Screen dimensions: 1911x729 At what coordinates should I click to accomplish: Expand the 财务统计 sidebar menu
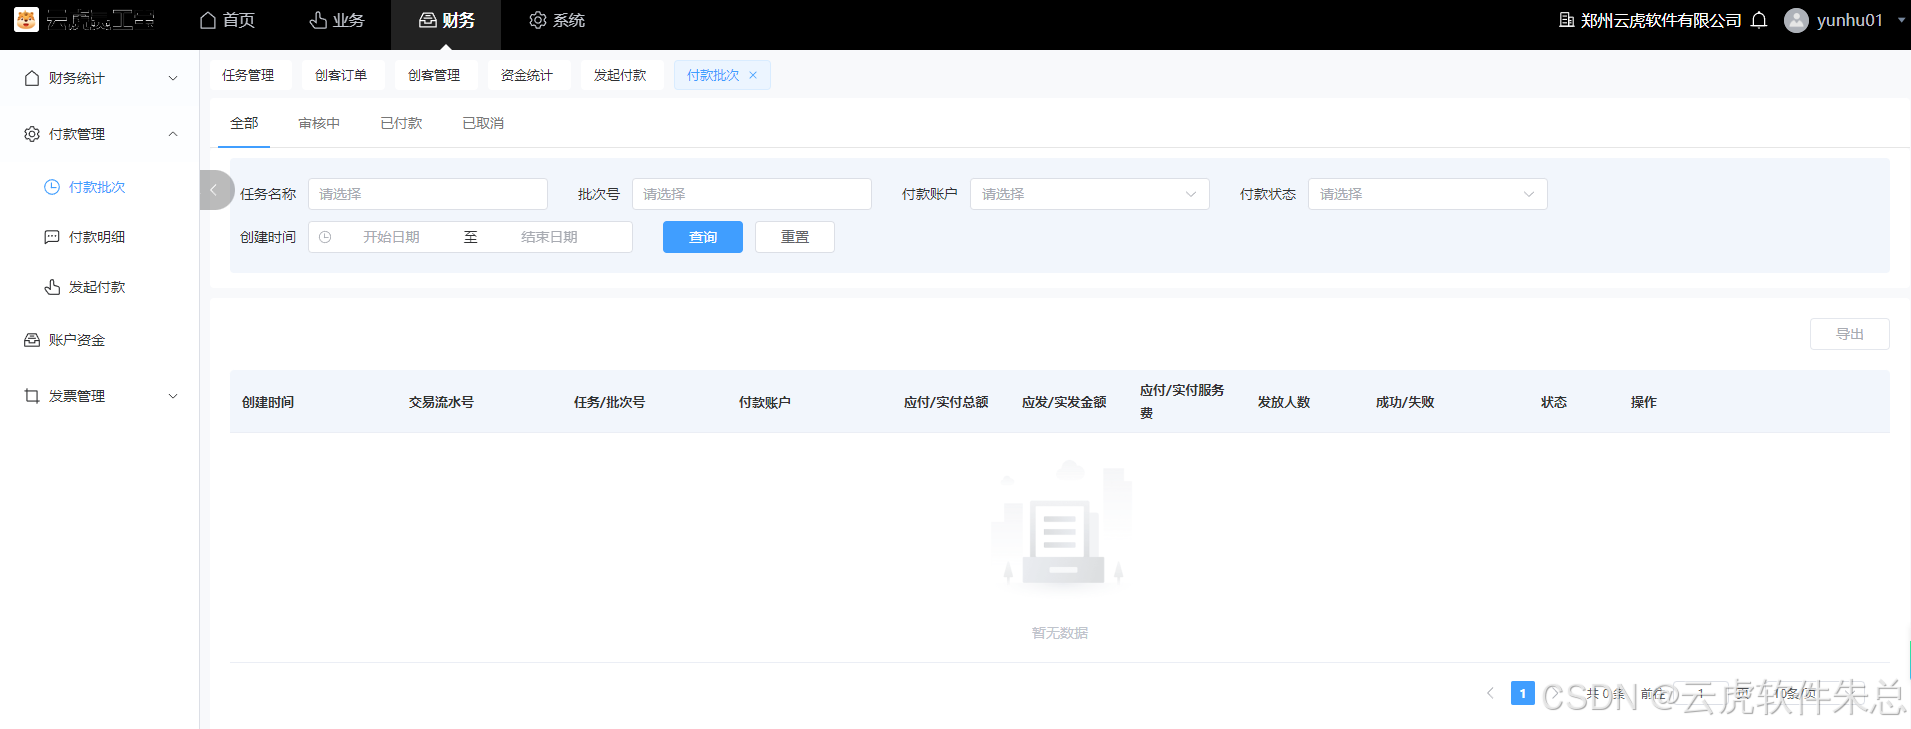coord(100,78)
